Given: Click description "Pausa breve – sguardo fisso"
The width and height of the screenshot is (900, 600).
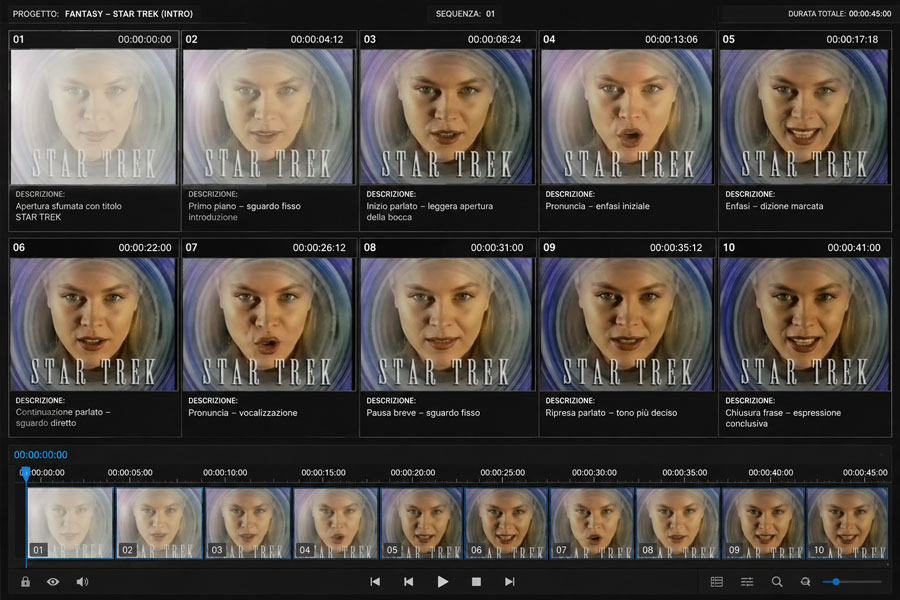Looking at the screenshot, I should (x=423, y=413).
